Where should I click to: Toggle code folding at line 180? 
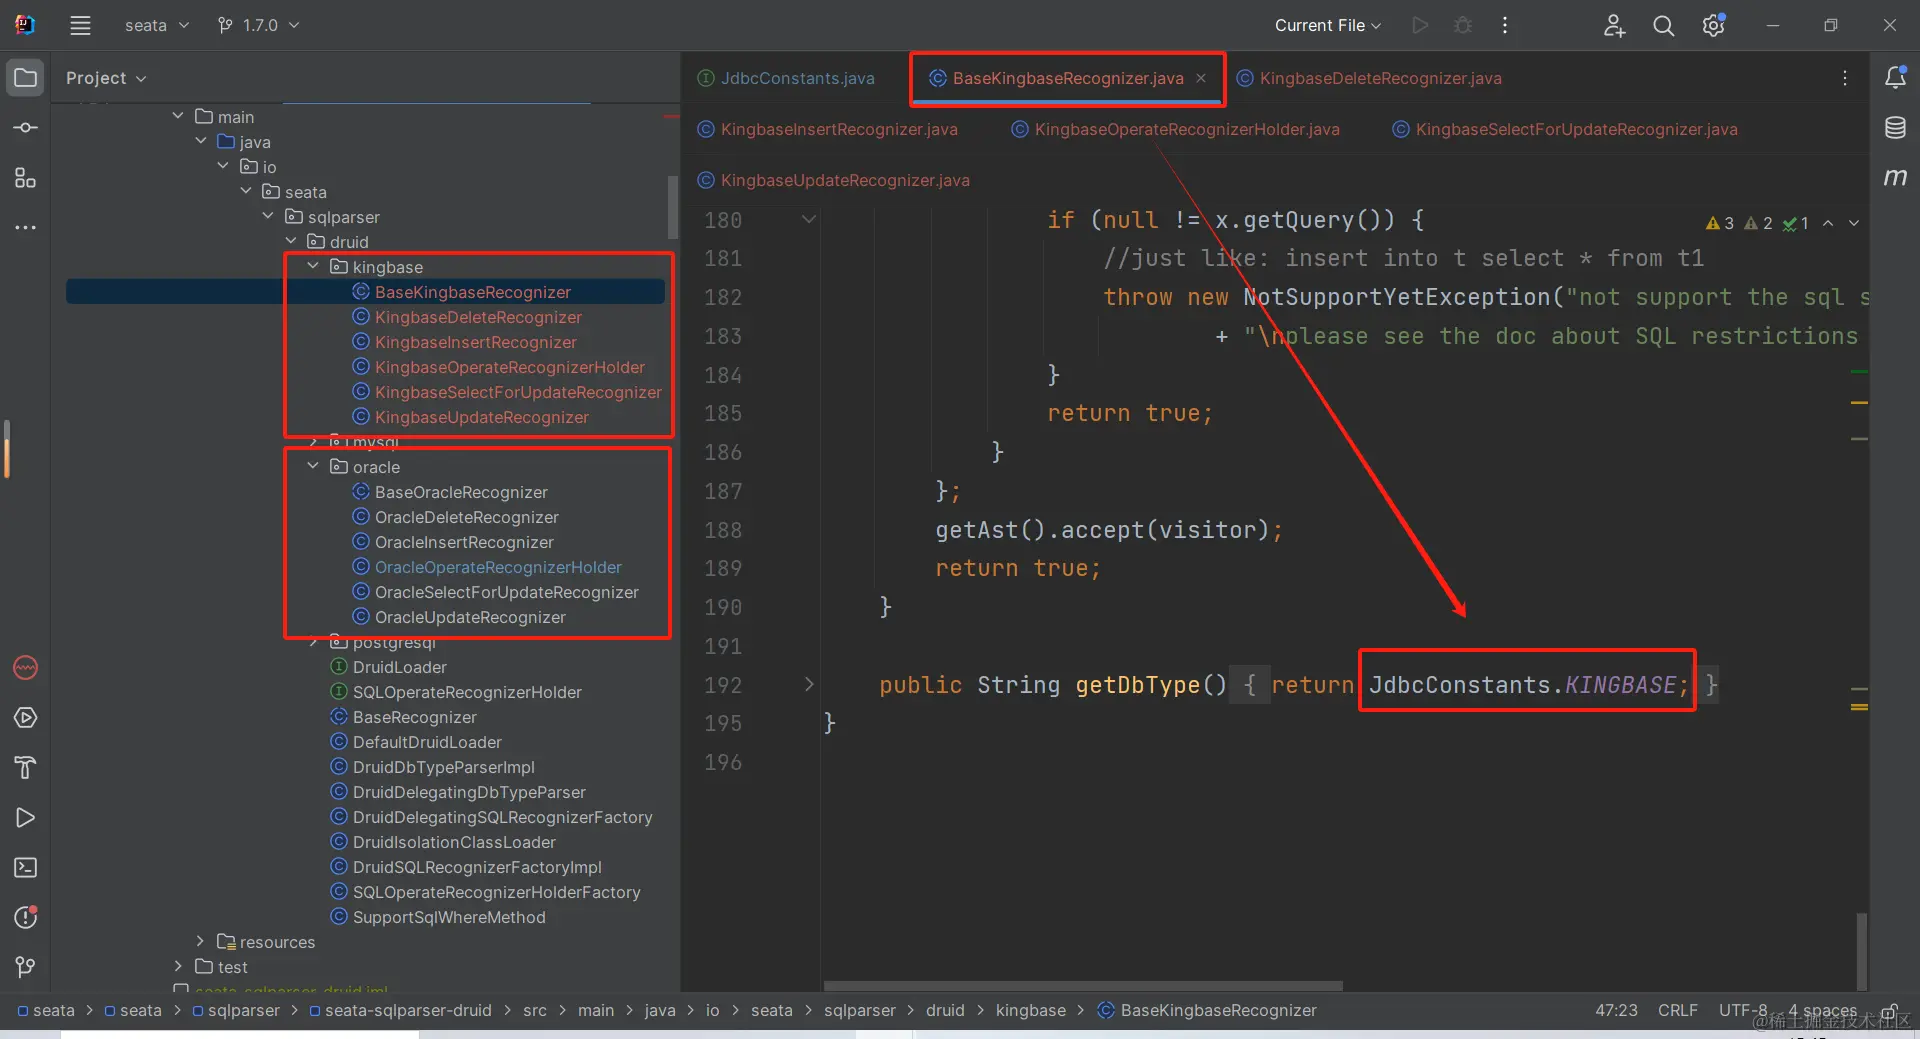point(809,220)
